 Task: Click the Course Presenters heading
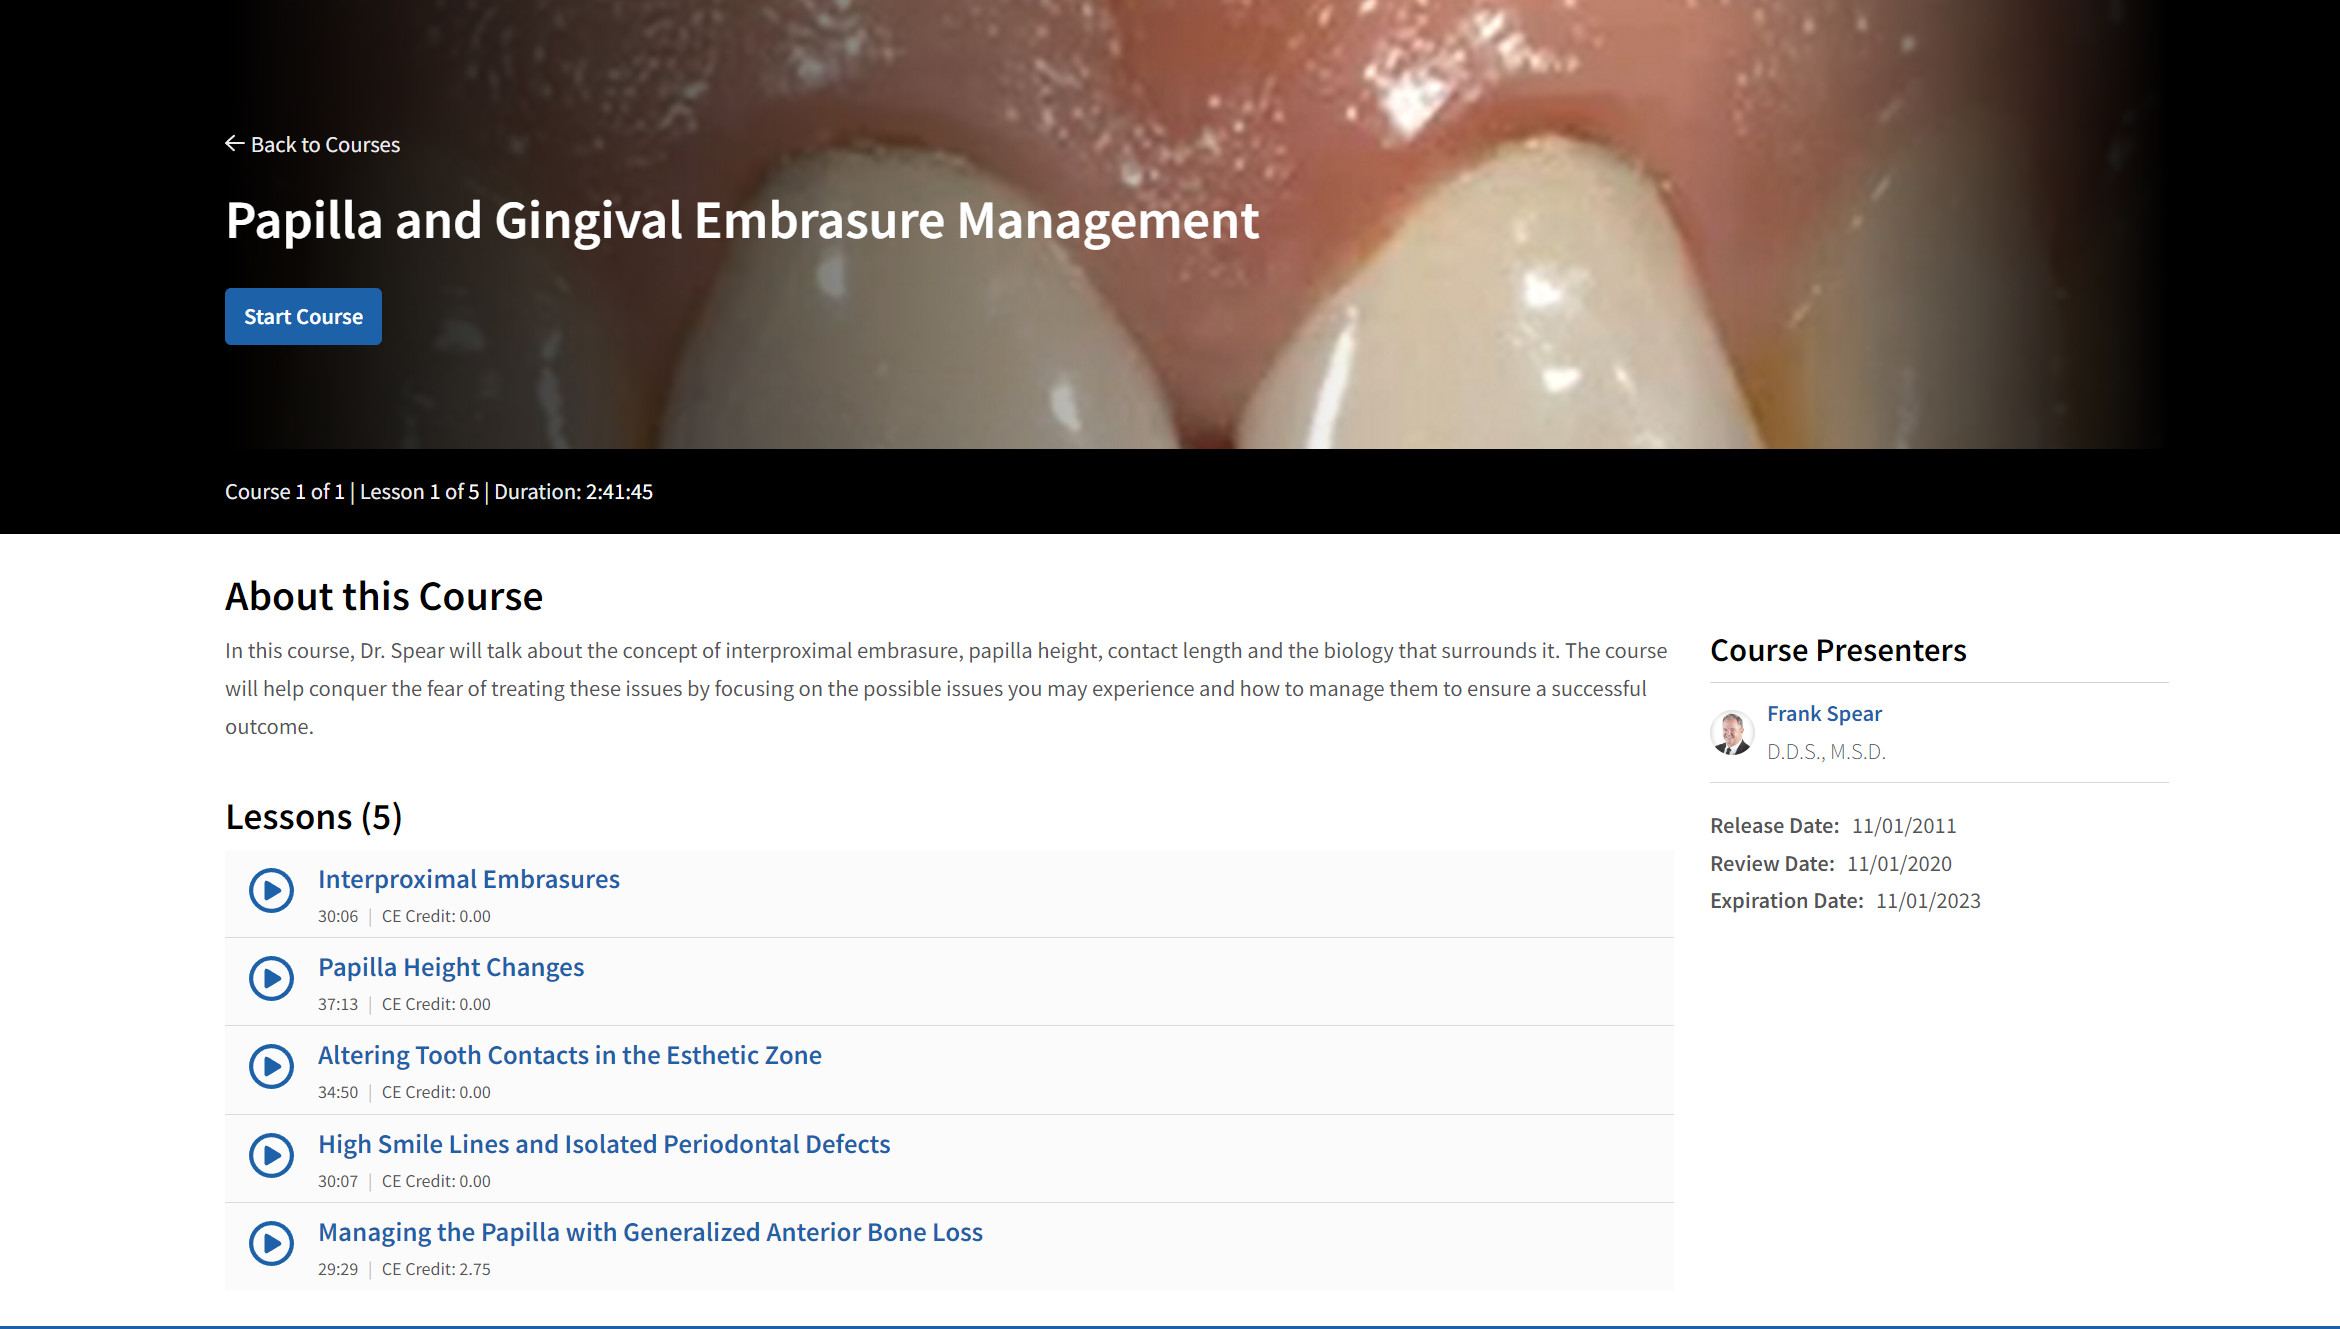pyautogui.click(x=1838, y=651)
